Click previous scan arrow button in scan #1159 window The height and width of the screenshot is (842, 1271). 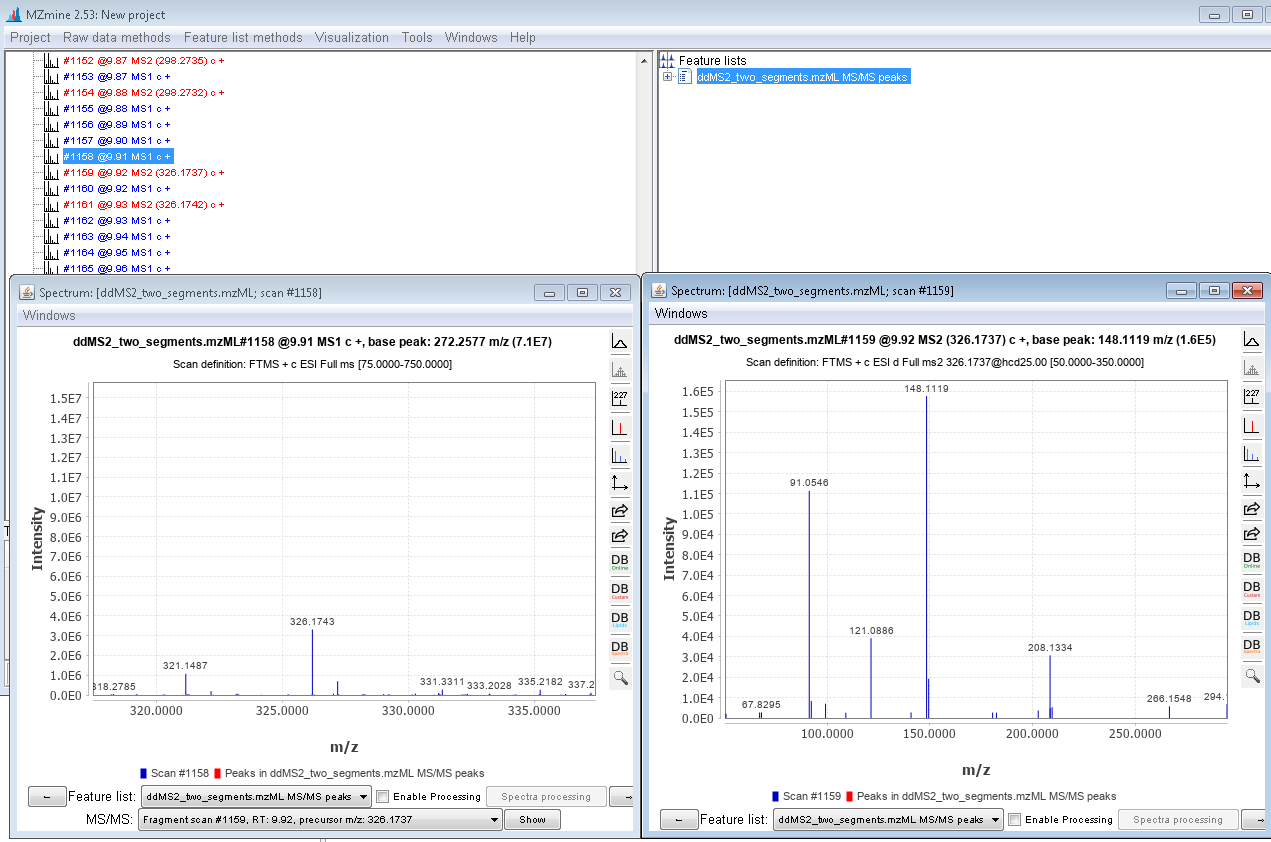(x=679, y=820)
